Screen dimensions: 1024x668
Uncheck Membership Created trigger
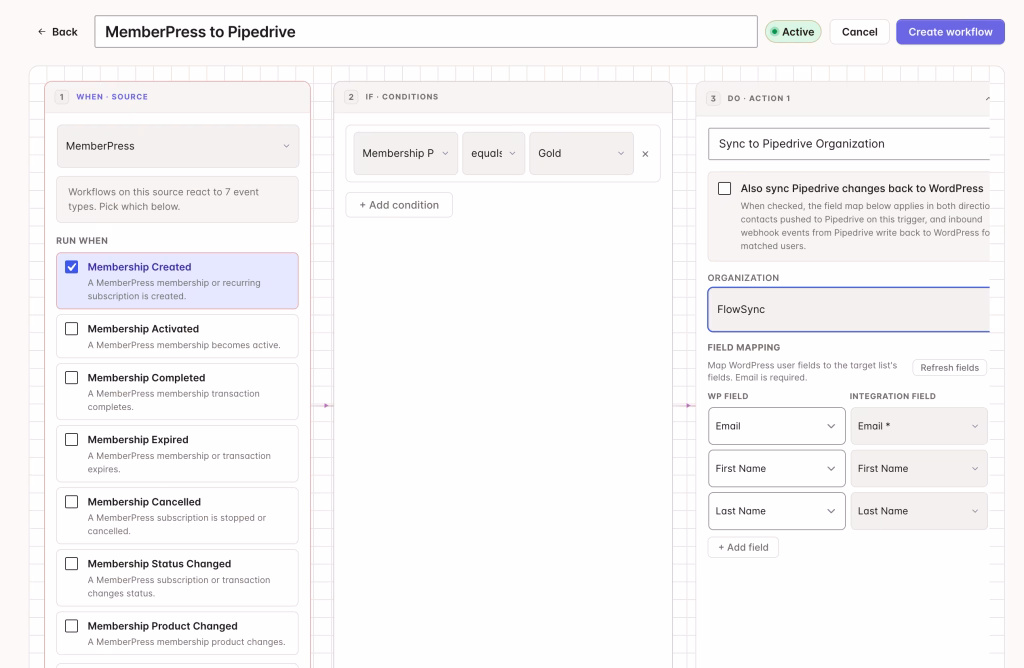[x=72, y=267]
